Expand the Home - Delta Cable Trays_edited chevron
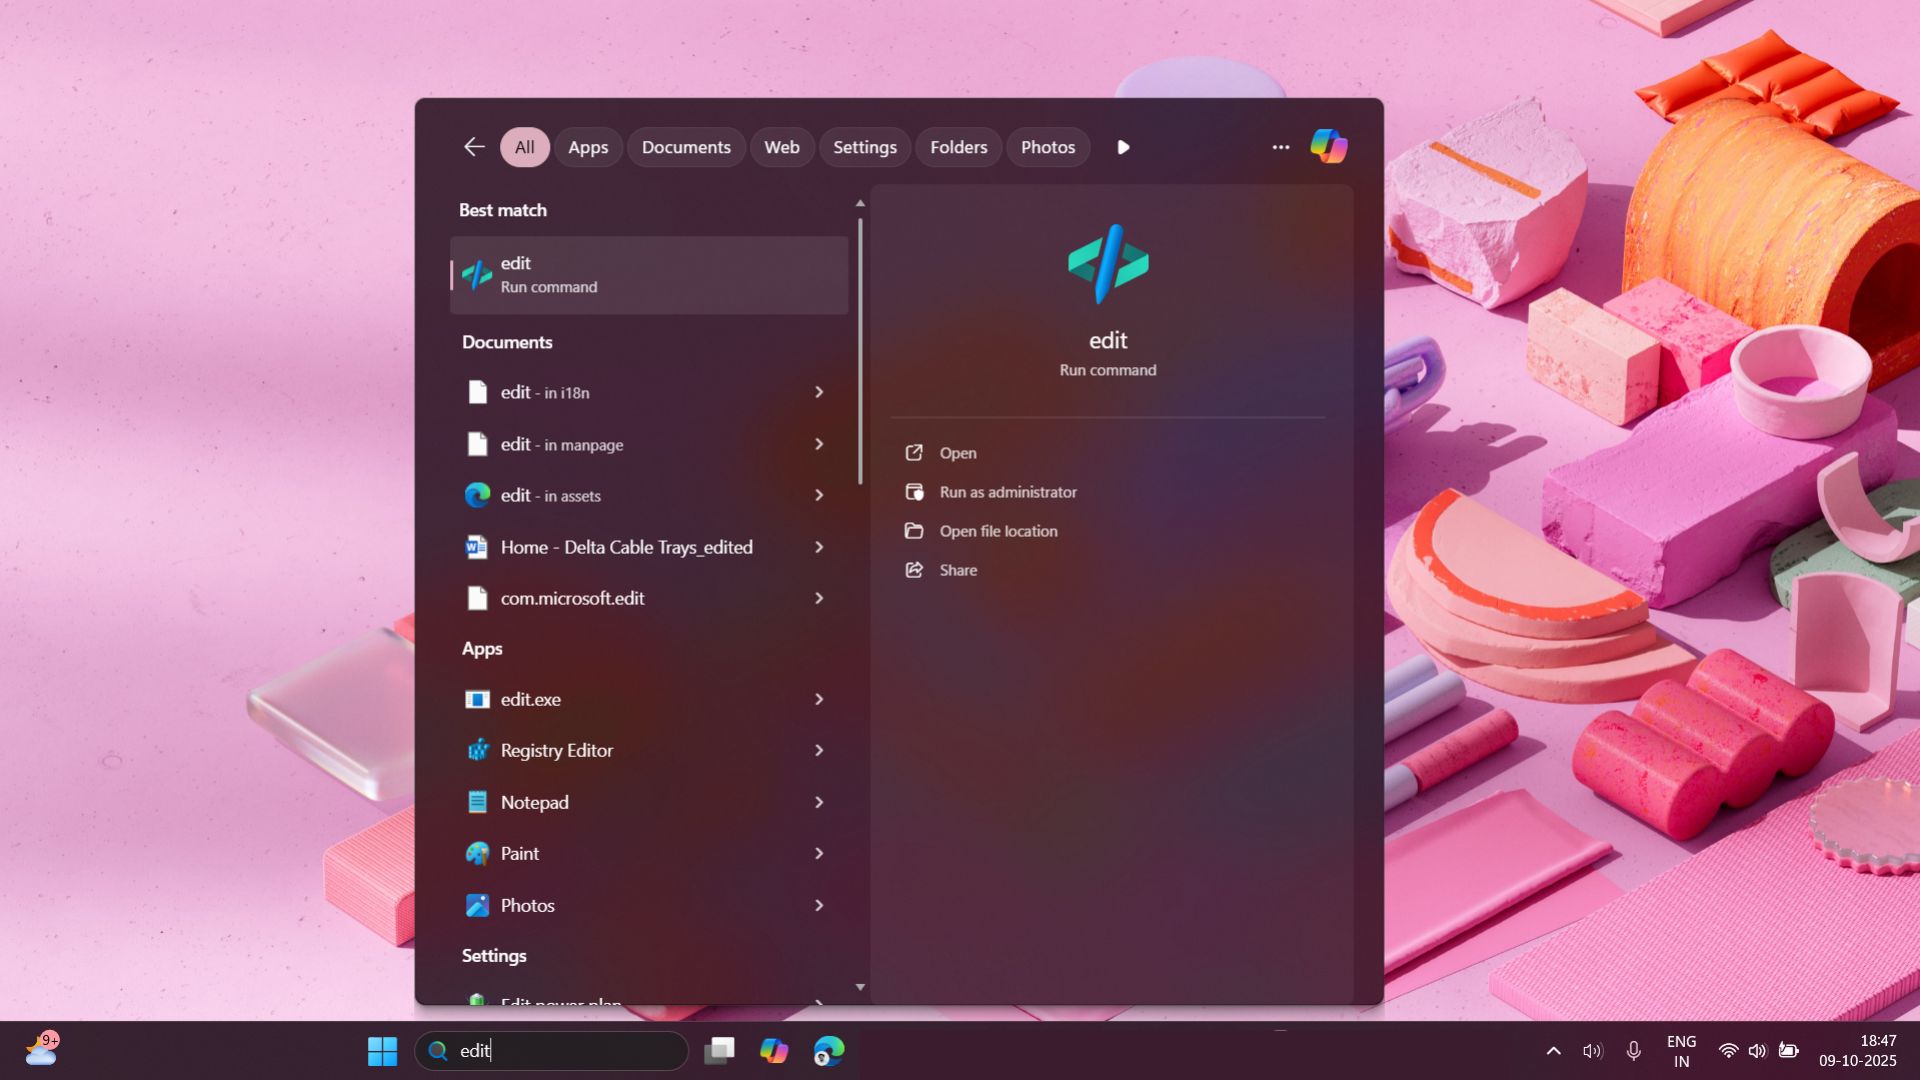Screen dimensions: 1920x1080 point(819,547)
